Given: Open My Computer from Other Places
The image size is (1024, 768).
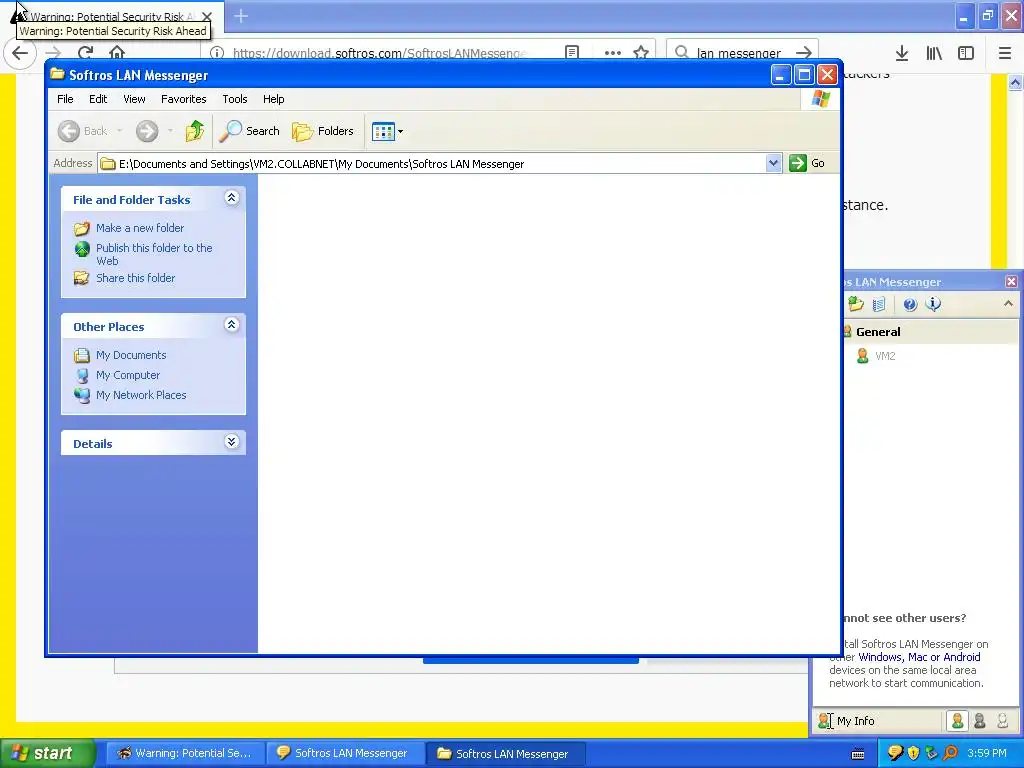Looking at the screenshot, I should (127, 376).
